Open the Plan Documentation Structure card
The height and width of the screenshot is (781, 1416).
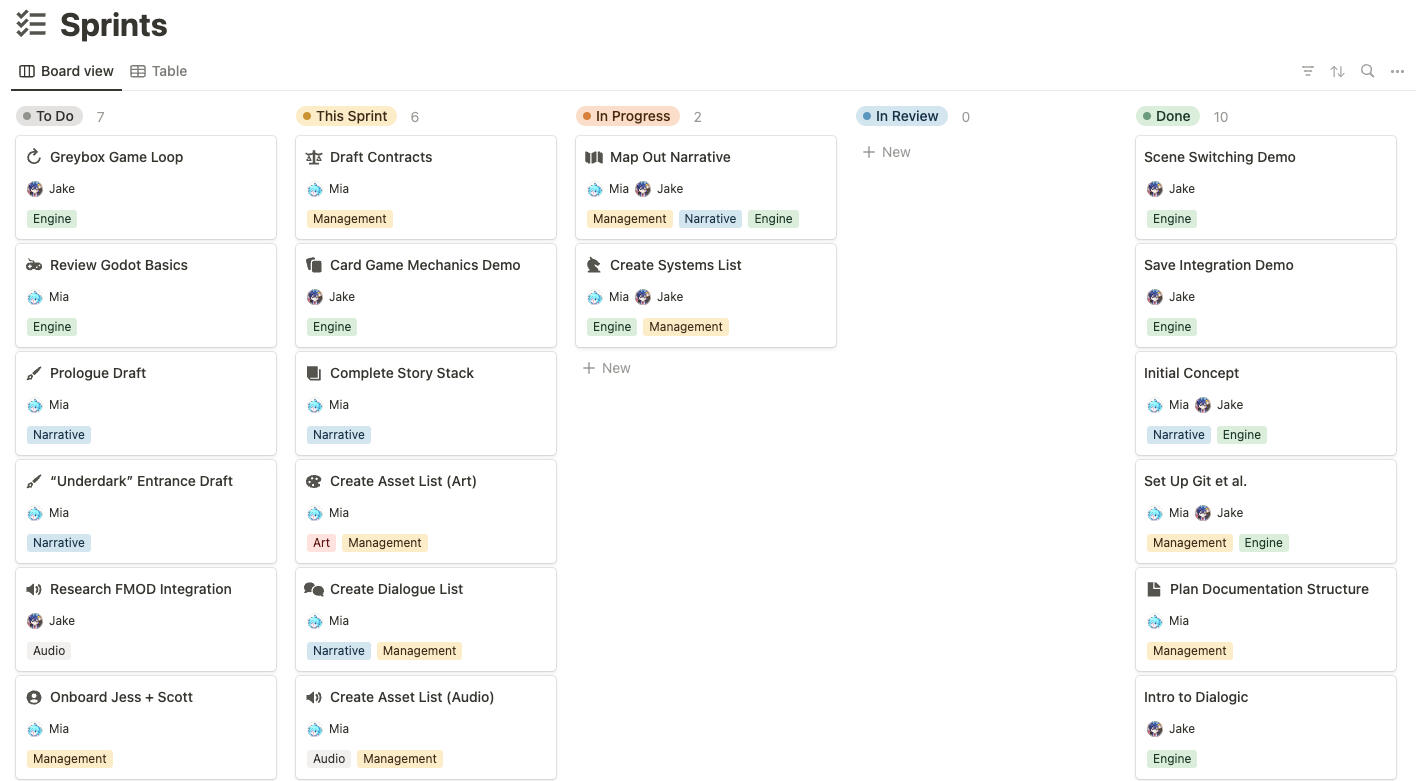point(1268,589)
